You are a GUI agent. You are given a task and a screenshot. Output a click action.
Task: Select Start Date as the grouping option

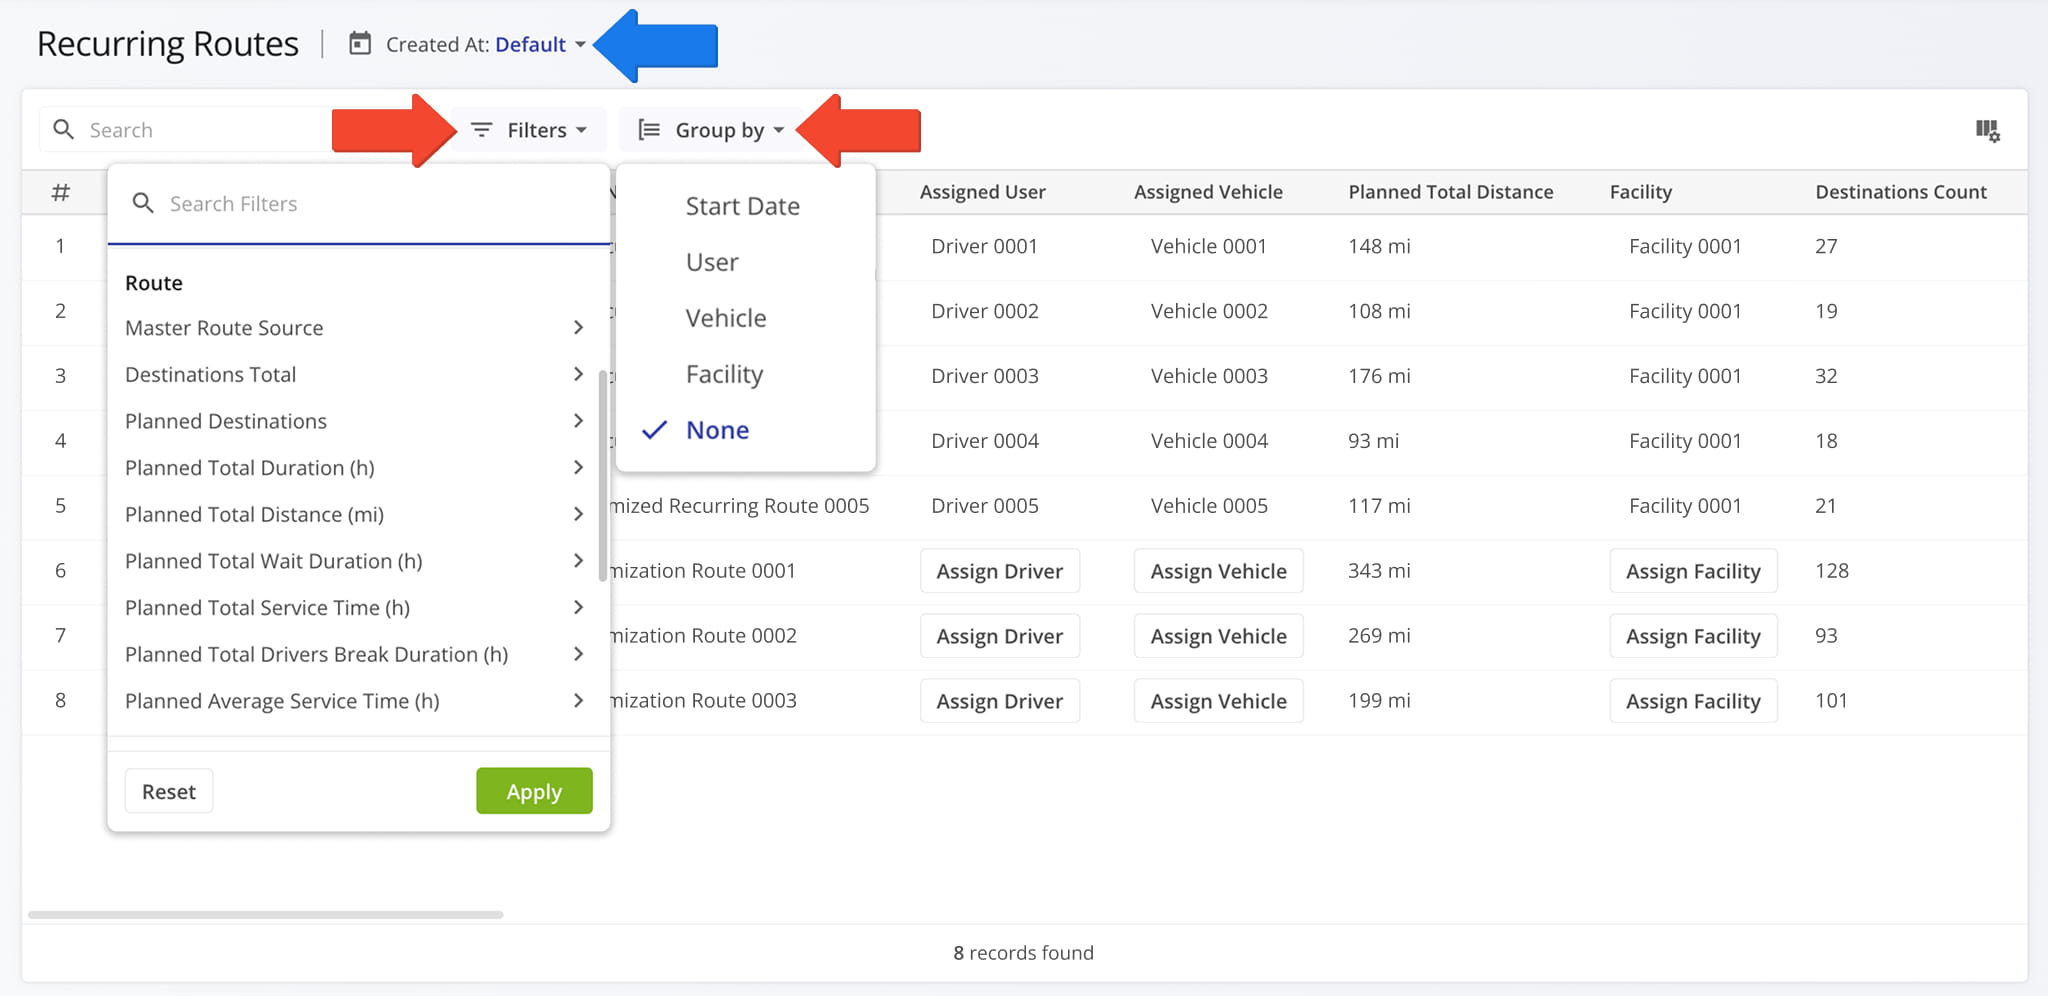pos(742,205)
